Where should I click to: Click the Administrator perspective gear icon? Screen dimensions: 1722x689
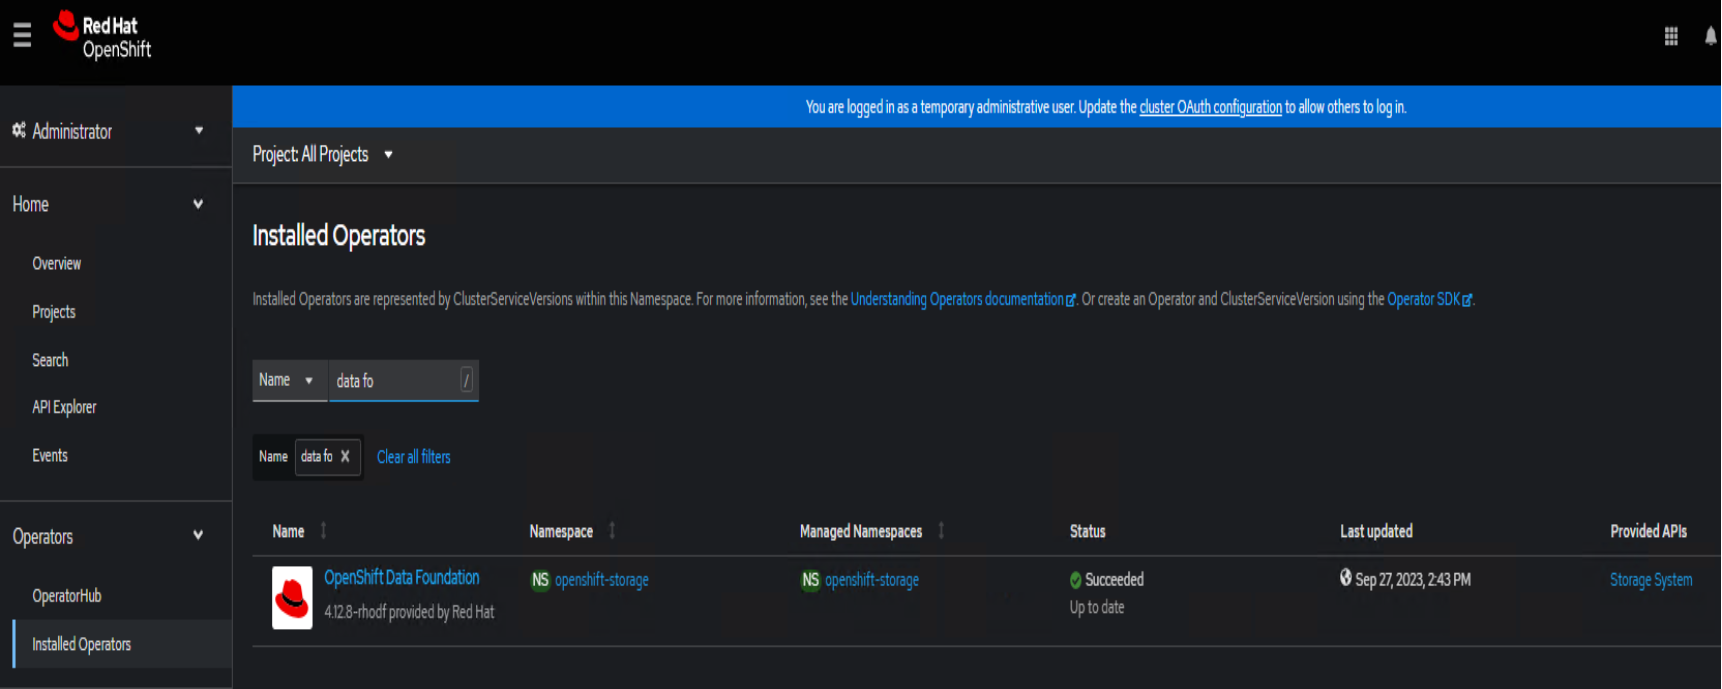tap(19, 130)
